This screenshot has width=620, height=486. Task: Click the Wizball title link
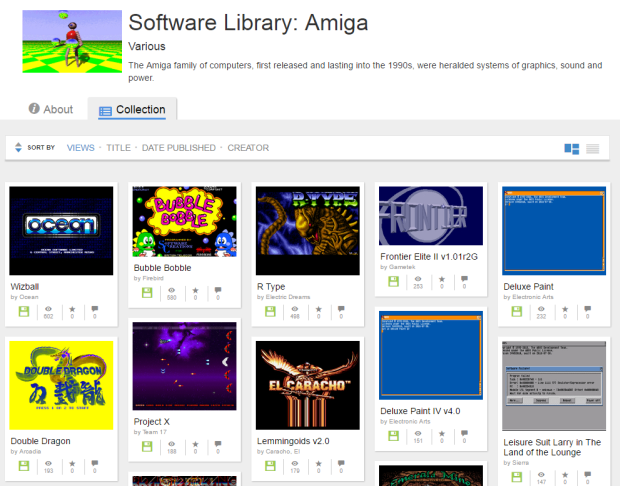25,287
